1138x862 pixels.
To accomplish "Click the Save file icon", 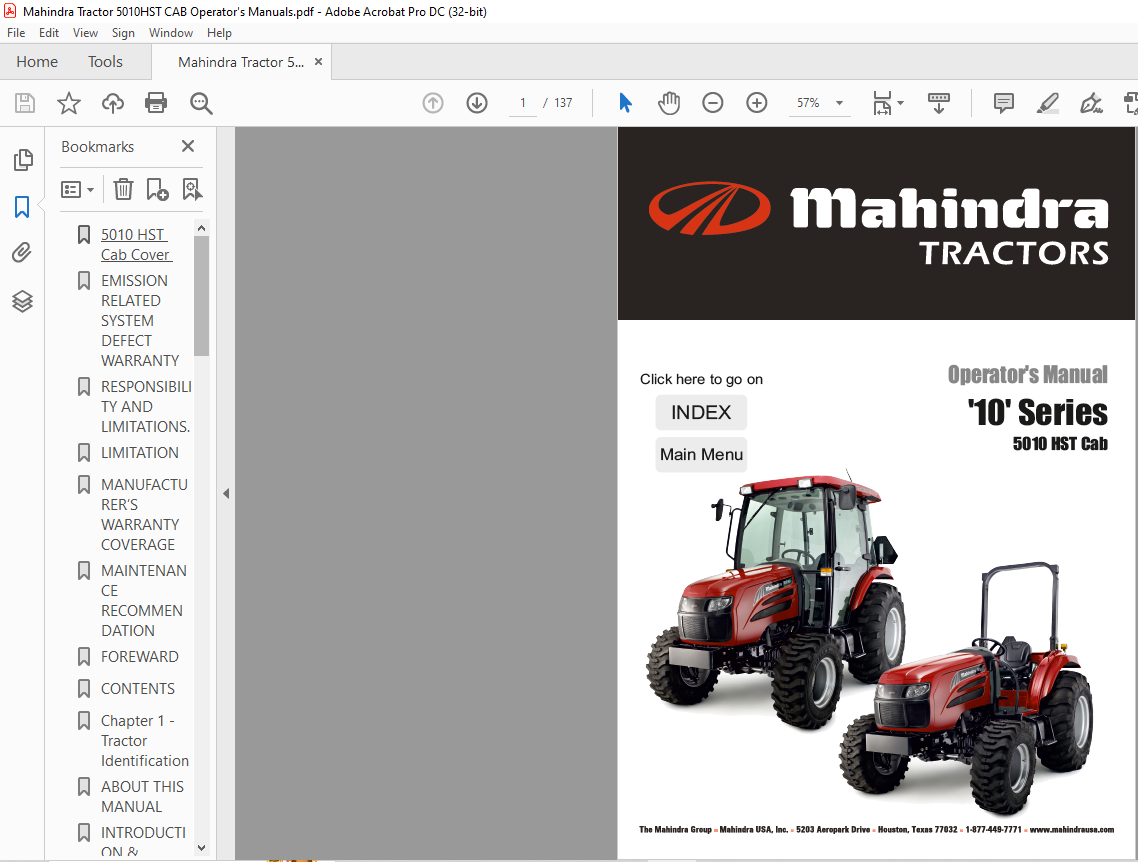I will click(x=25, y=103).
